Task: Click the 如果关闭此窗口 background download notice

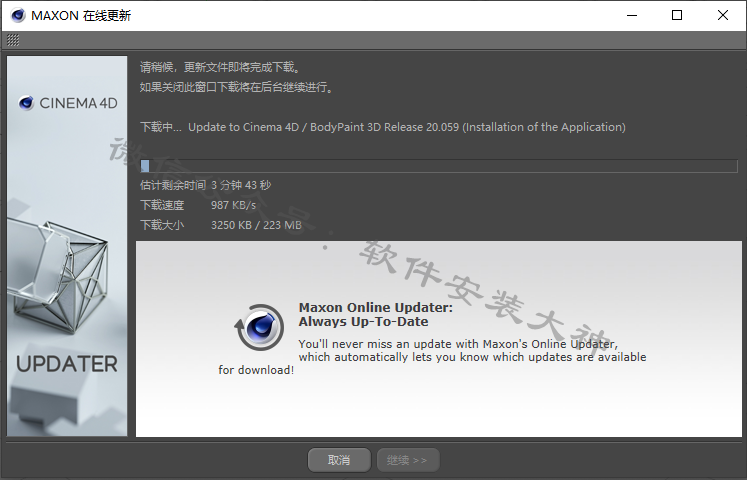Action: pos(237,87)
